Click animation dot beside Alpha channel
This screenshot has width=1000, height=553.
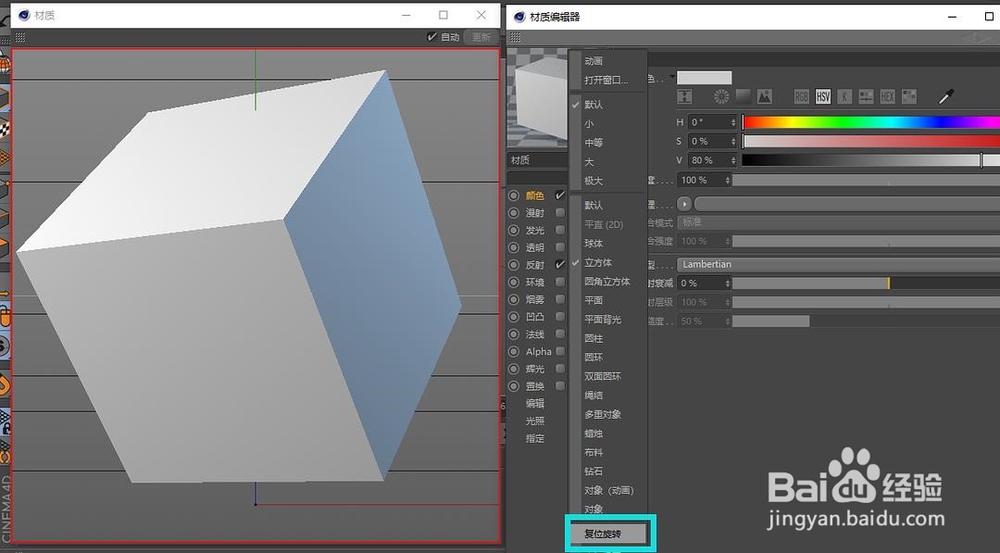click(514, 351)
